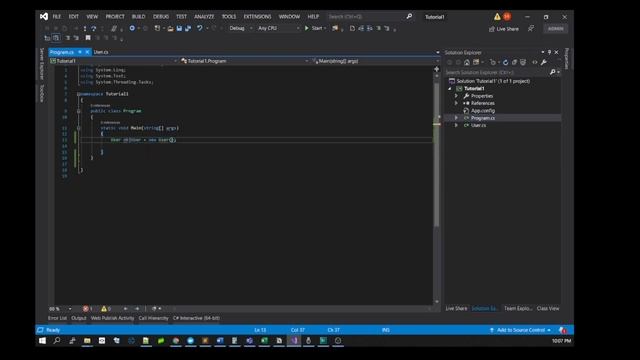
Task: Click the yellow warning notification icon
Action: (497, 17)
